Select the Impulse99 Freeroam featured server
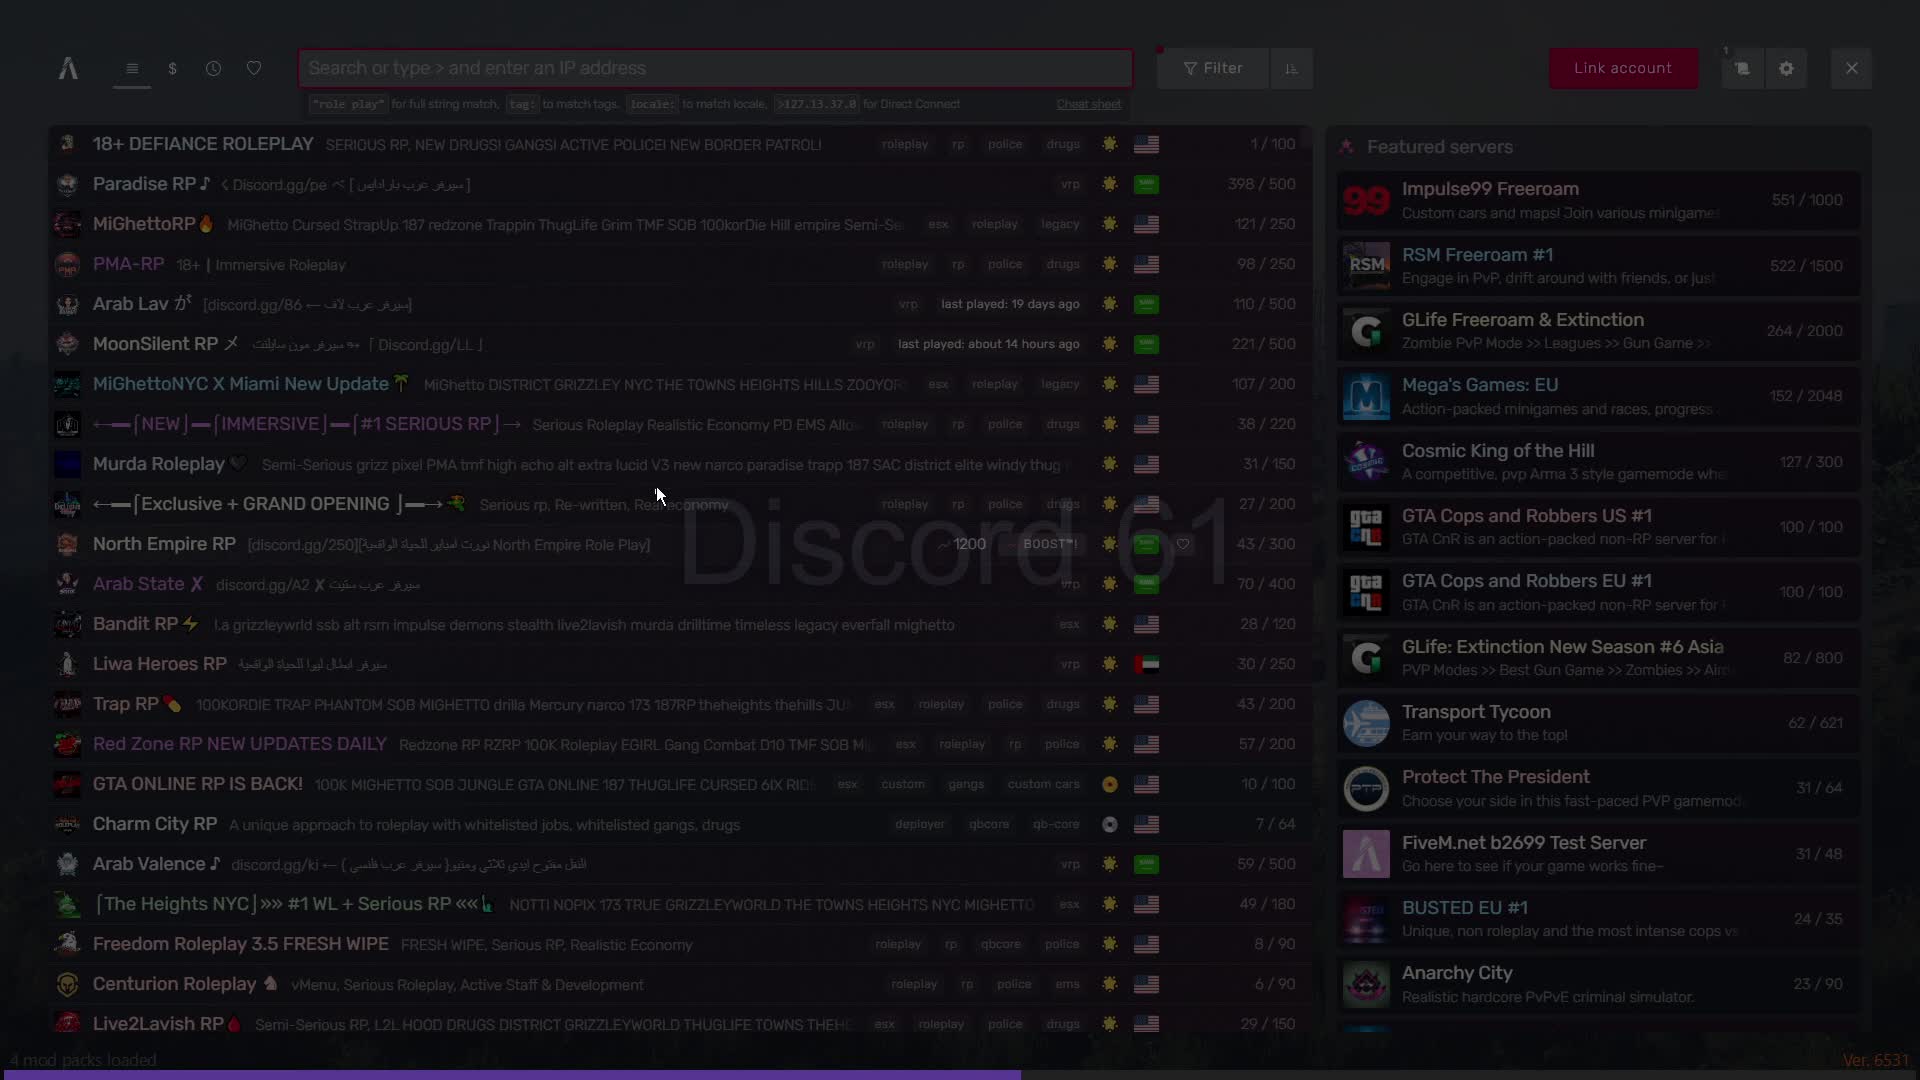Screen dimensions: 1920x1080 click(x=1596, y=199)
